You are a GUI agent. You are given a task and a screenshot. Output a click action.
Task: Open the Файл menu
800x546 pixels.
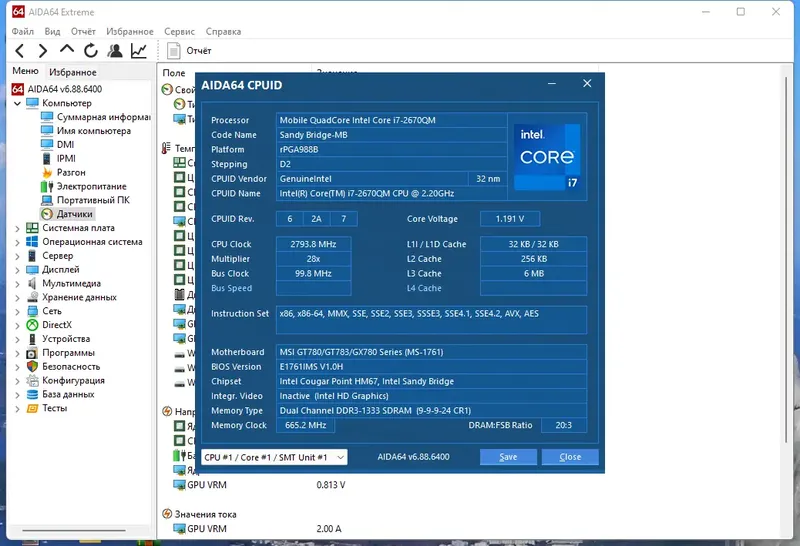click(23, 32)
